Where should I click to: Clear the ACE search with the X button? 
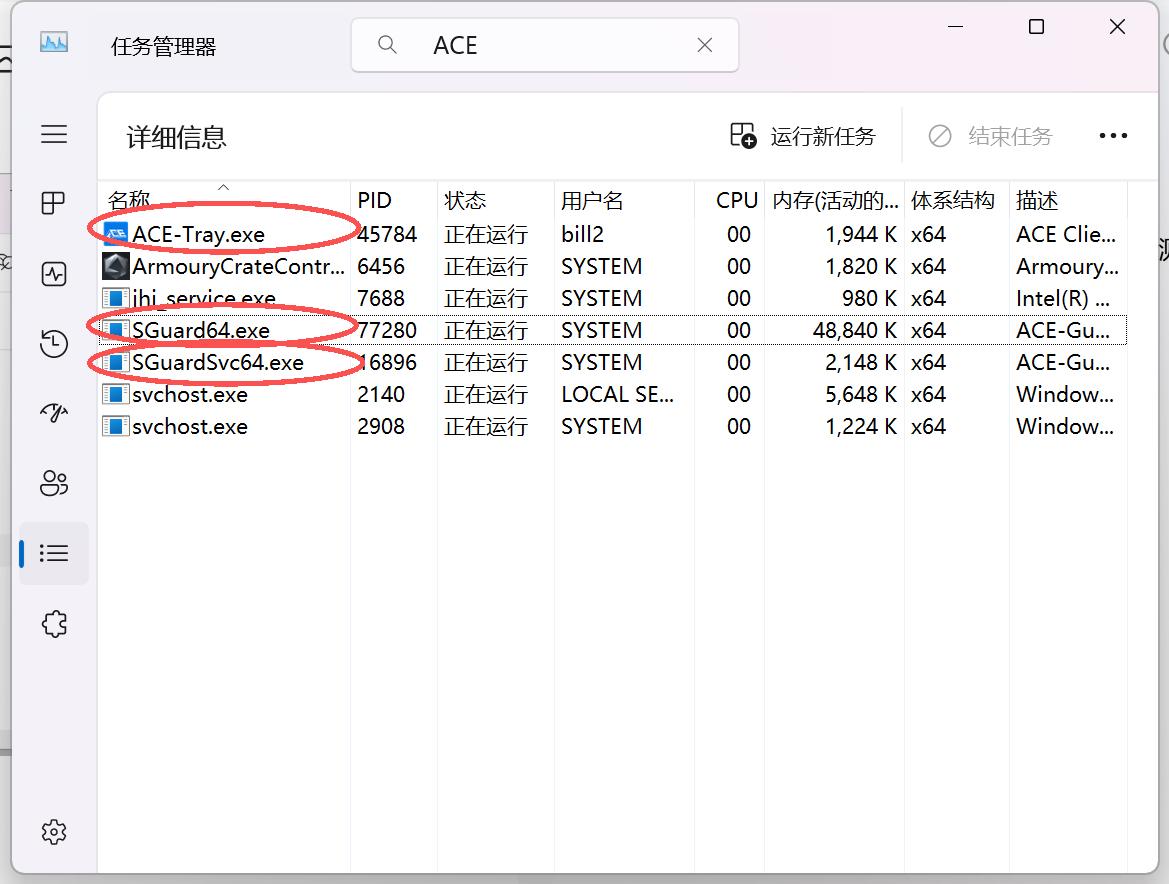[704, 45]
